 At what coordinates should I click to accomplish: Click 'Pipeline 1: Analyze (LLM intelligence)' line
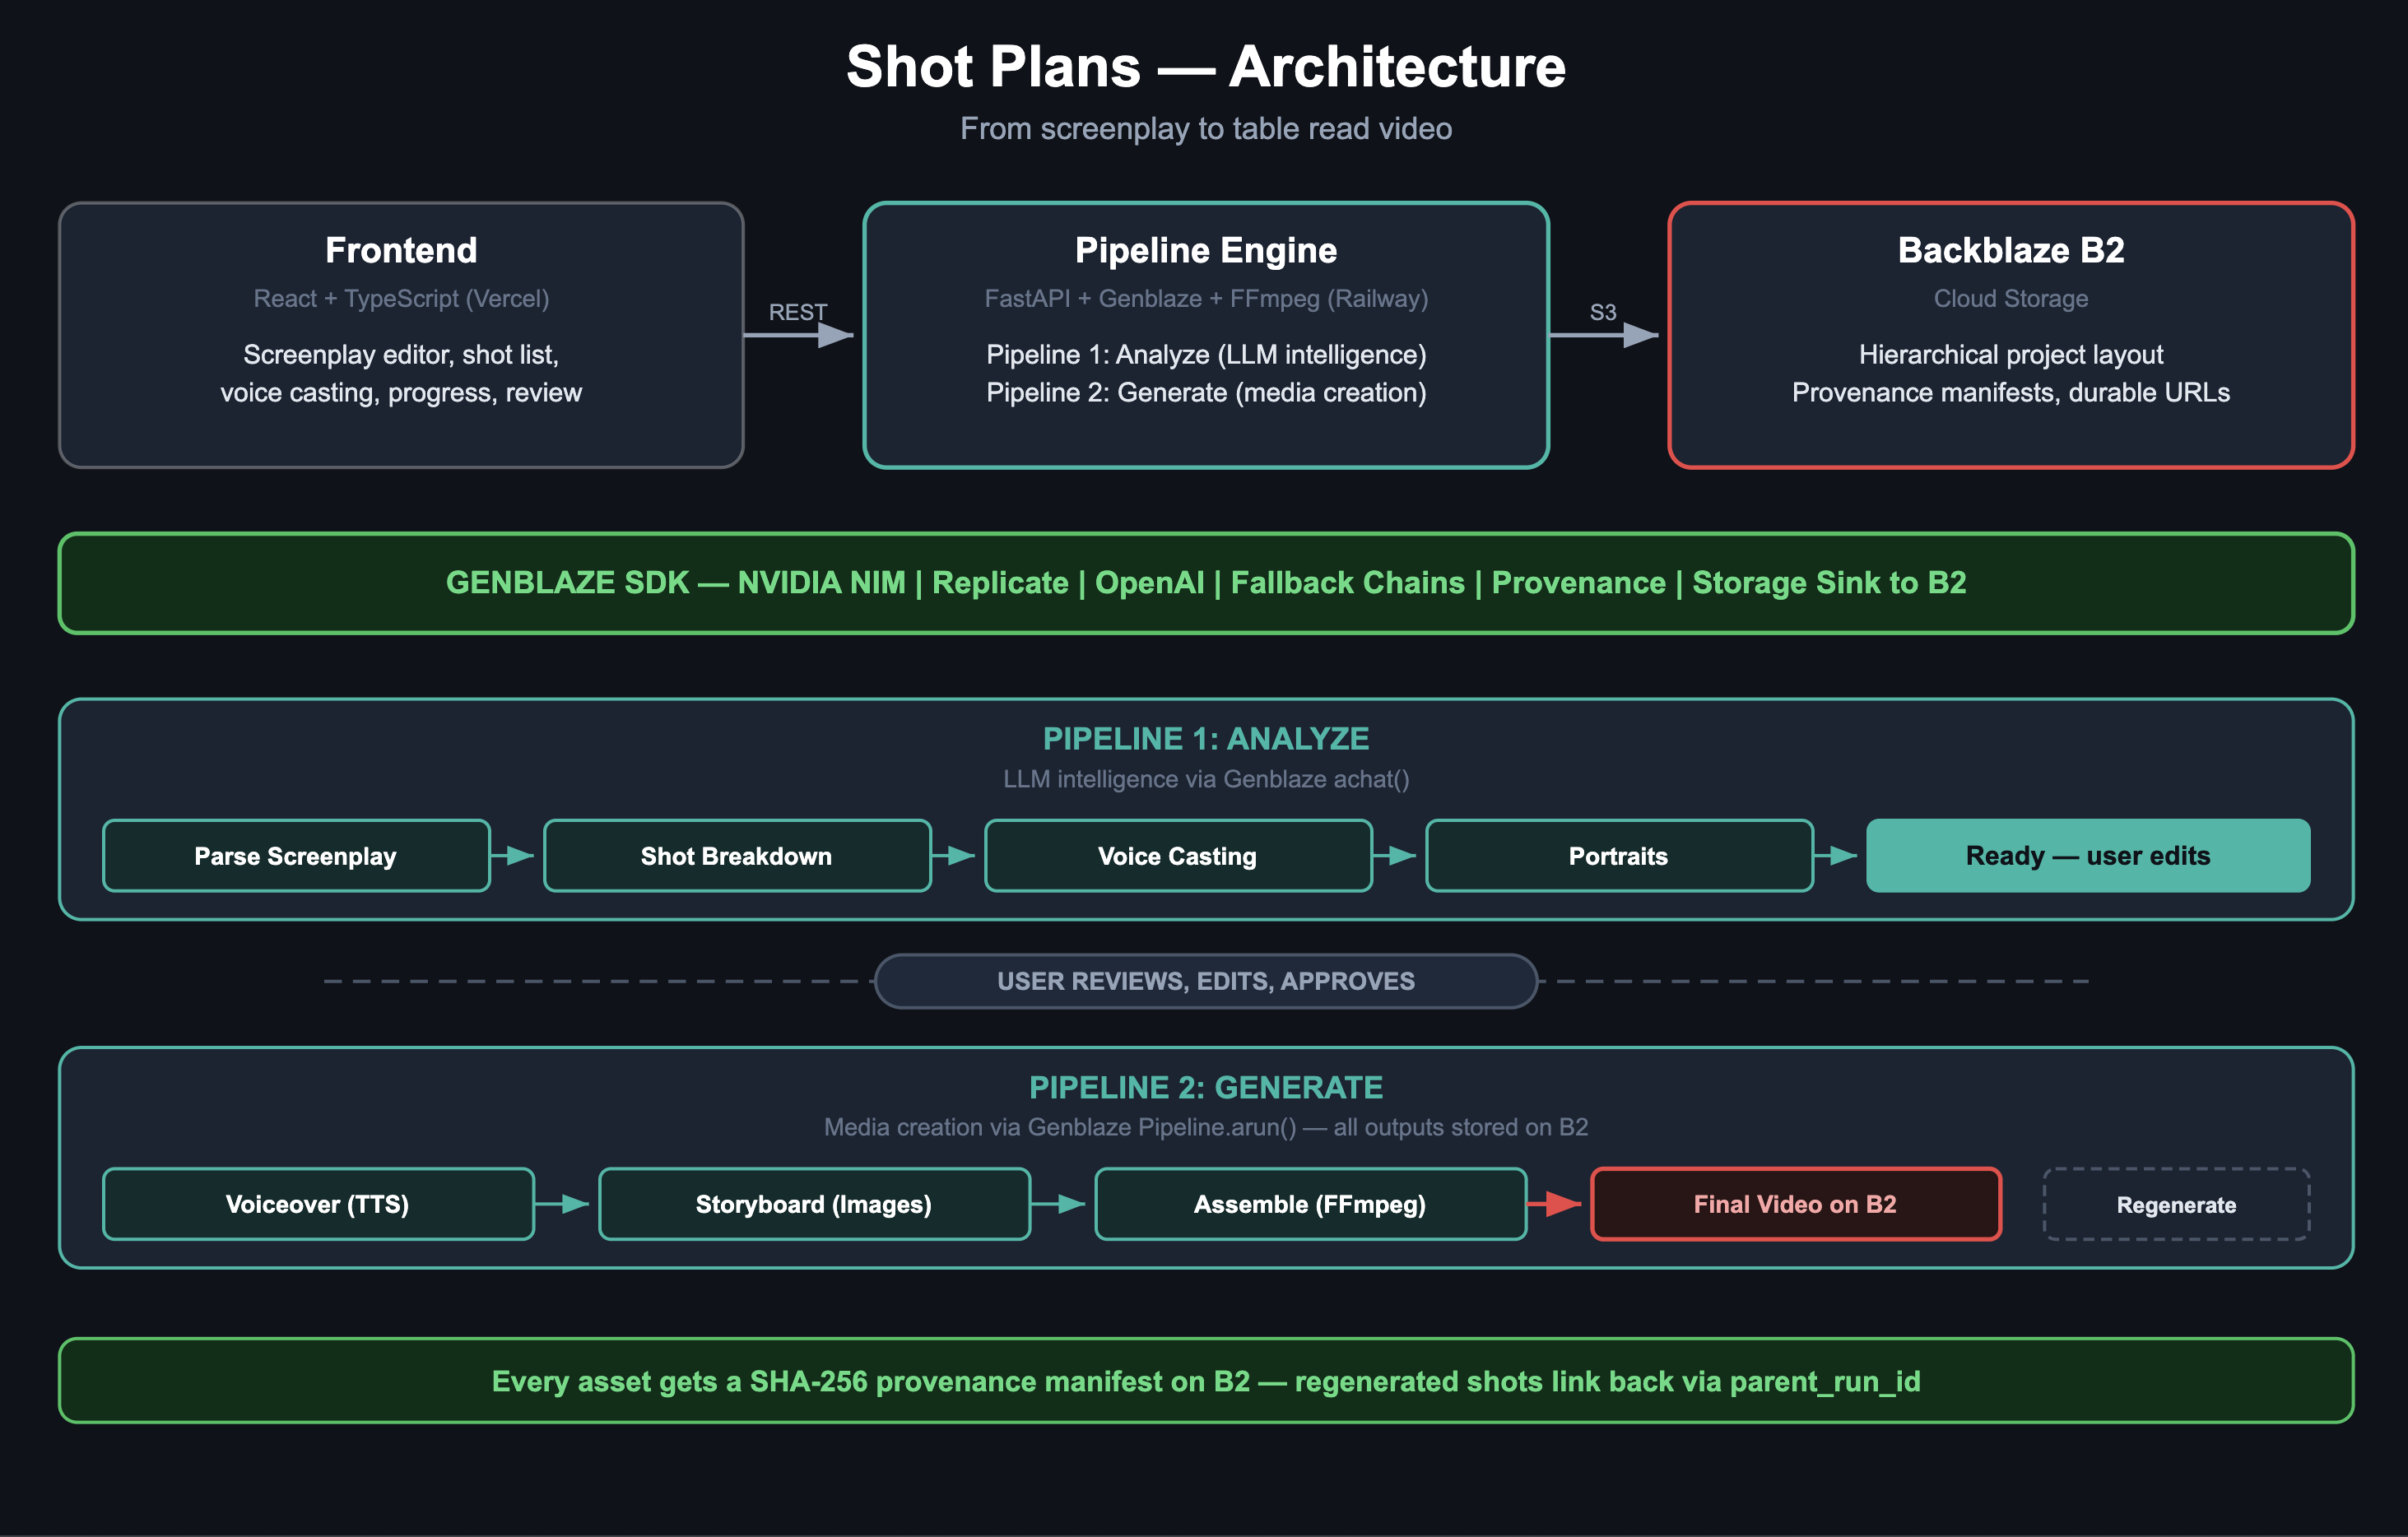(x=1206, y=355)
